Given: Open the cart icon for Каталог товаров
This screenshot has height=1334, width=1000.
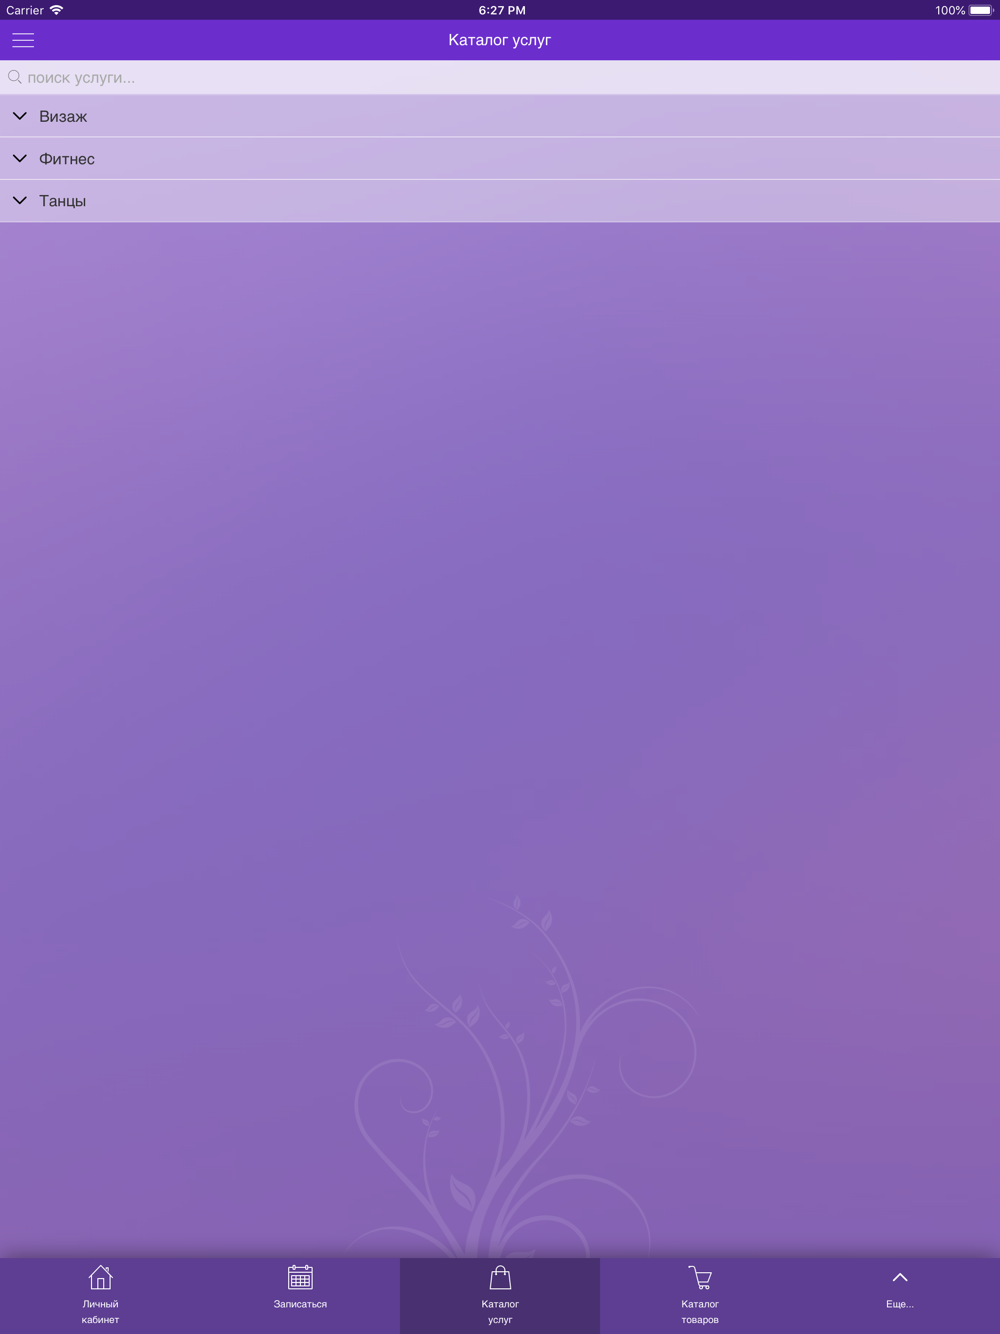Looking at the screenshot, I should tap(700, 1277).
